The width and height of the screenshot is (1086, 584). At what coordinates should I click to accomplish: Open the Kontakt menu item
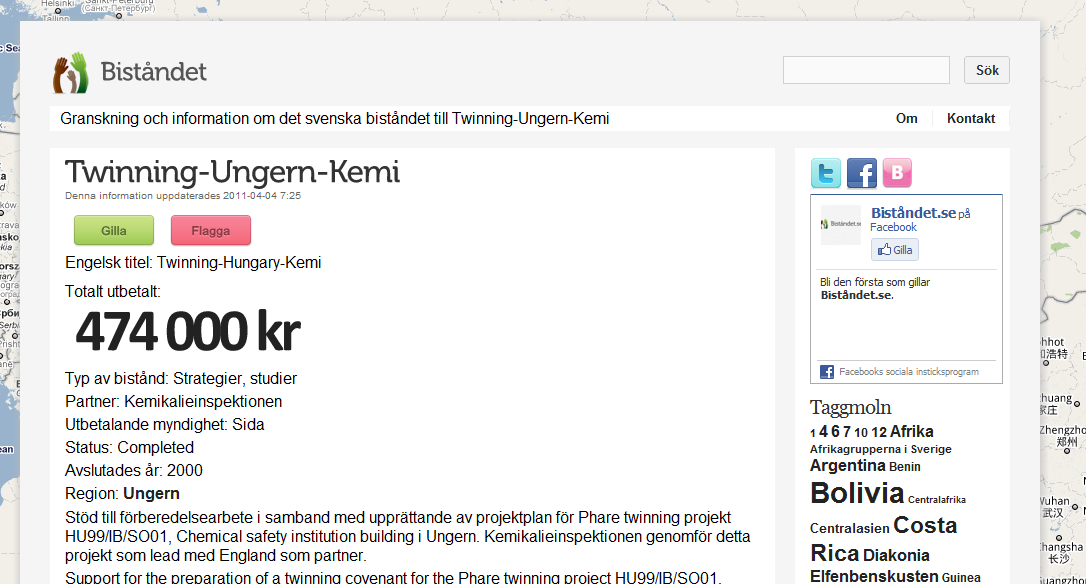coord(971,118)
